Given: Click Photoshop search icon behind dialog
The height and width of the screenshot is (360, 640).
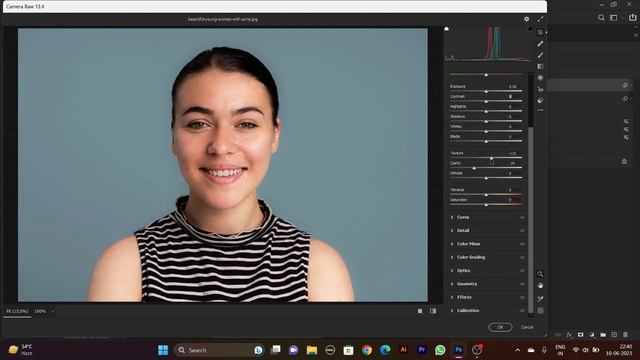Looking at the screenshot, I should 601,18.
